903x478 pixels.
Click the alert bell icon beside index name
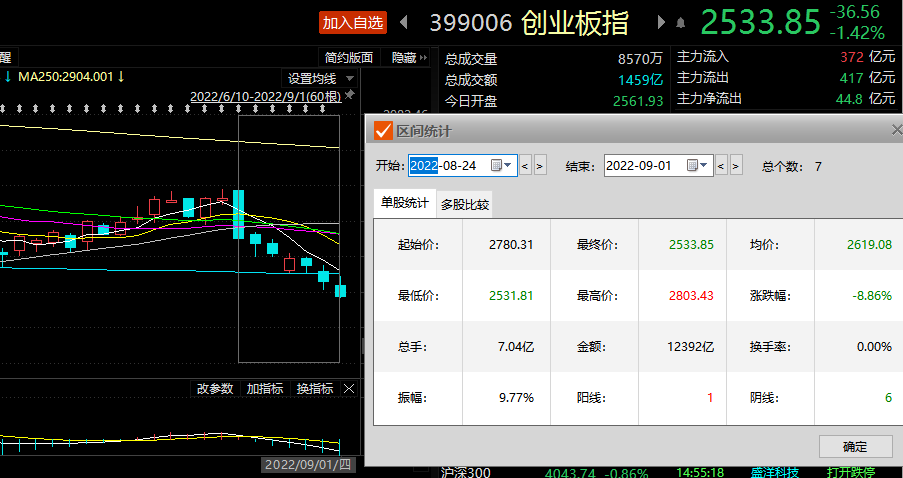coord(682,22)
